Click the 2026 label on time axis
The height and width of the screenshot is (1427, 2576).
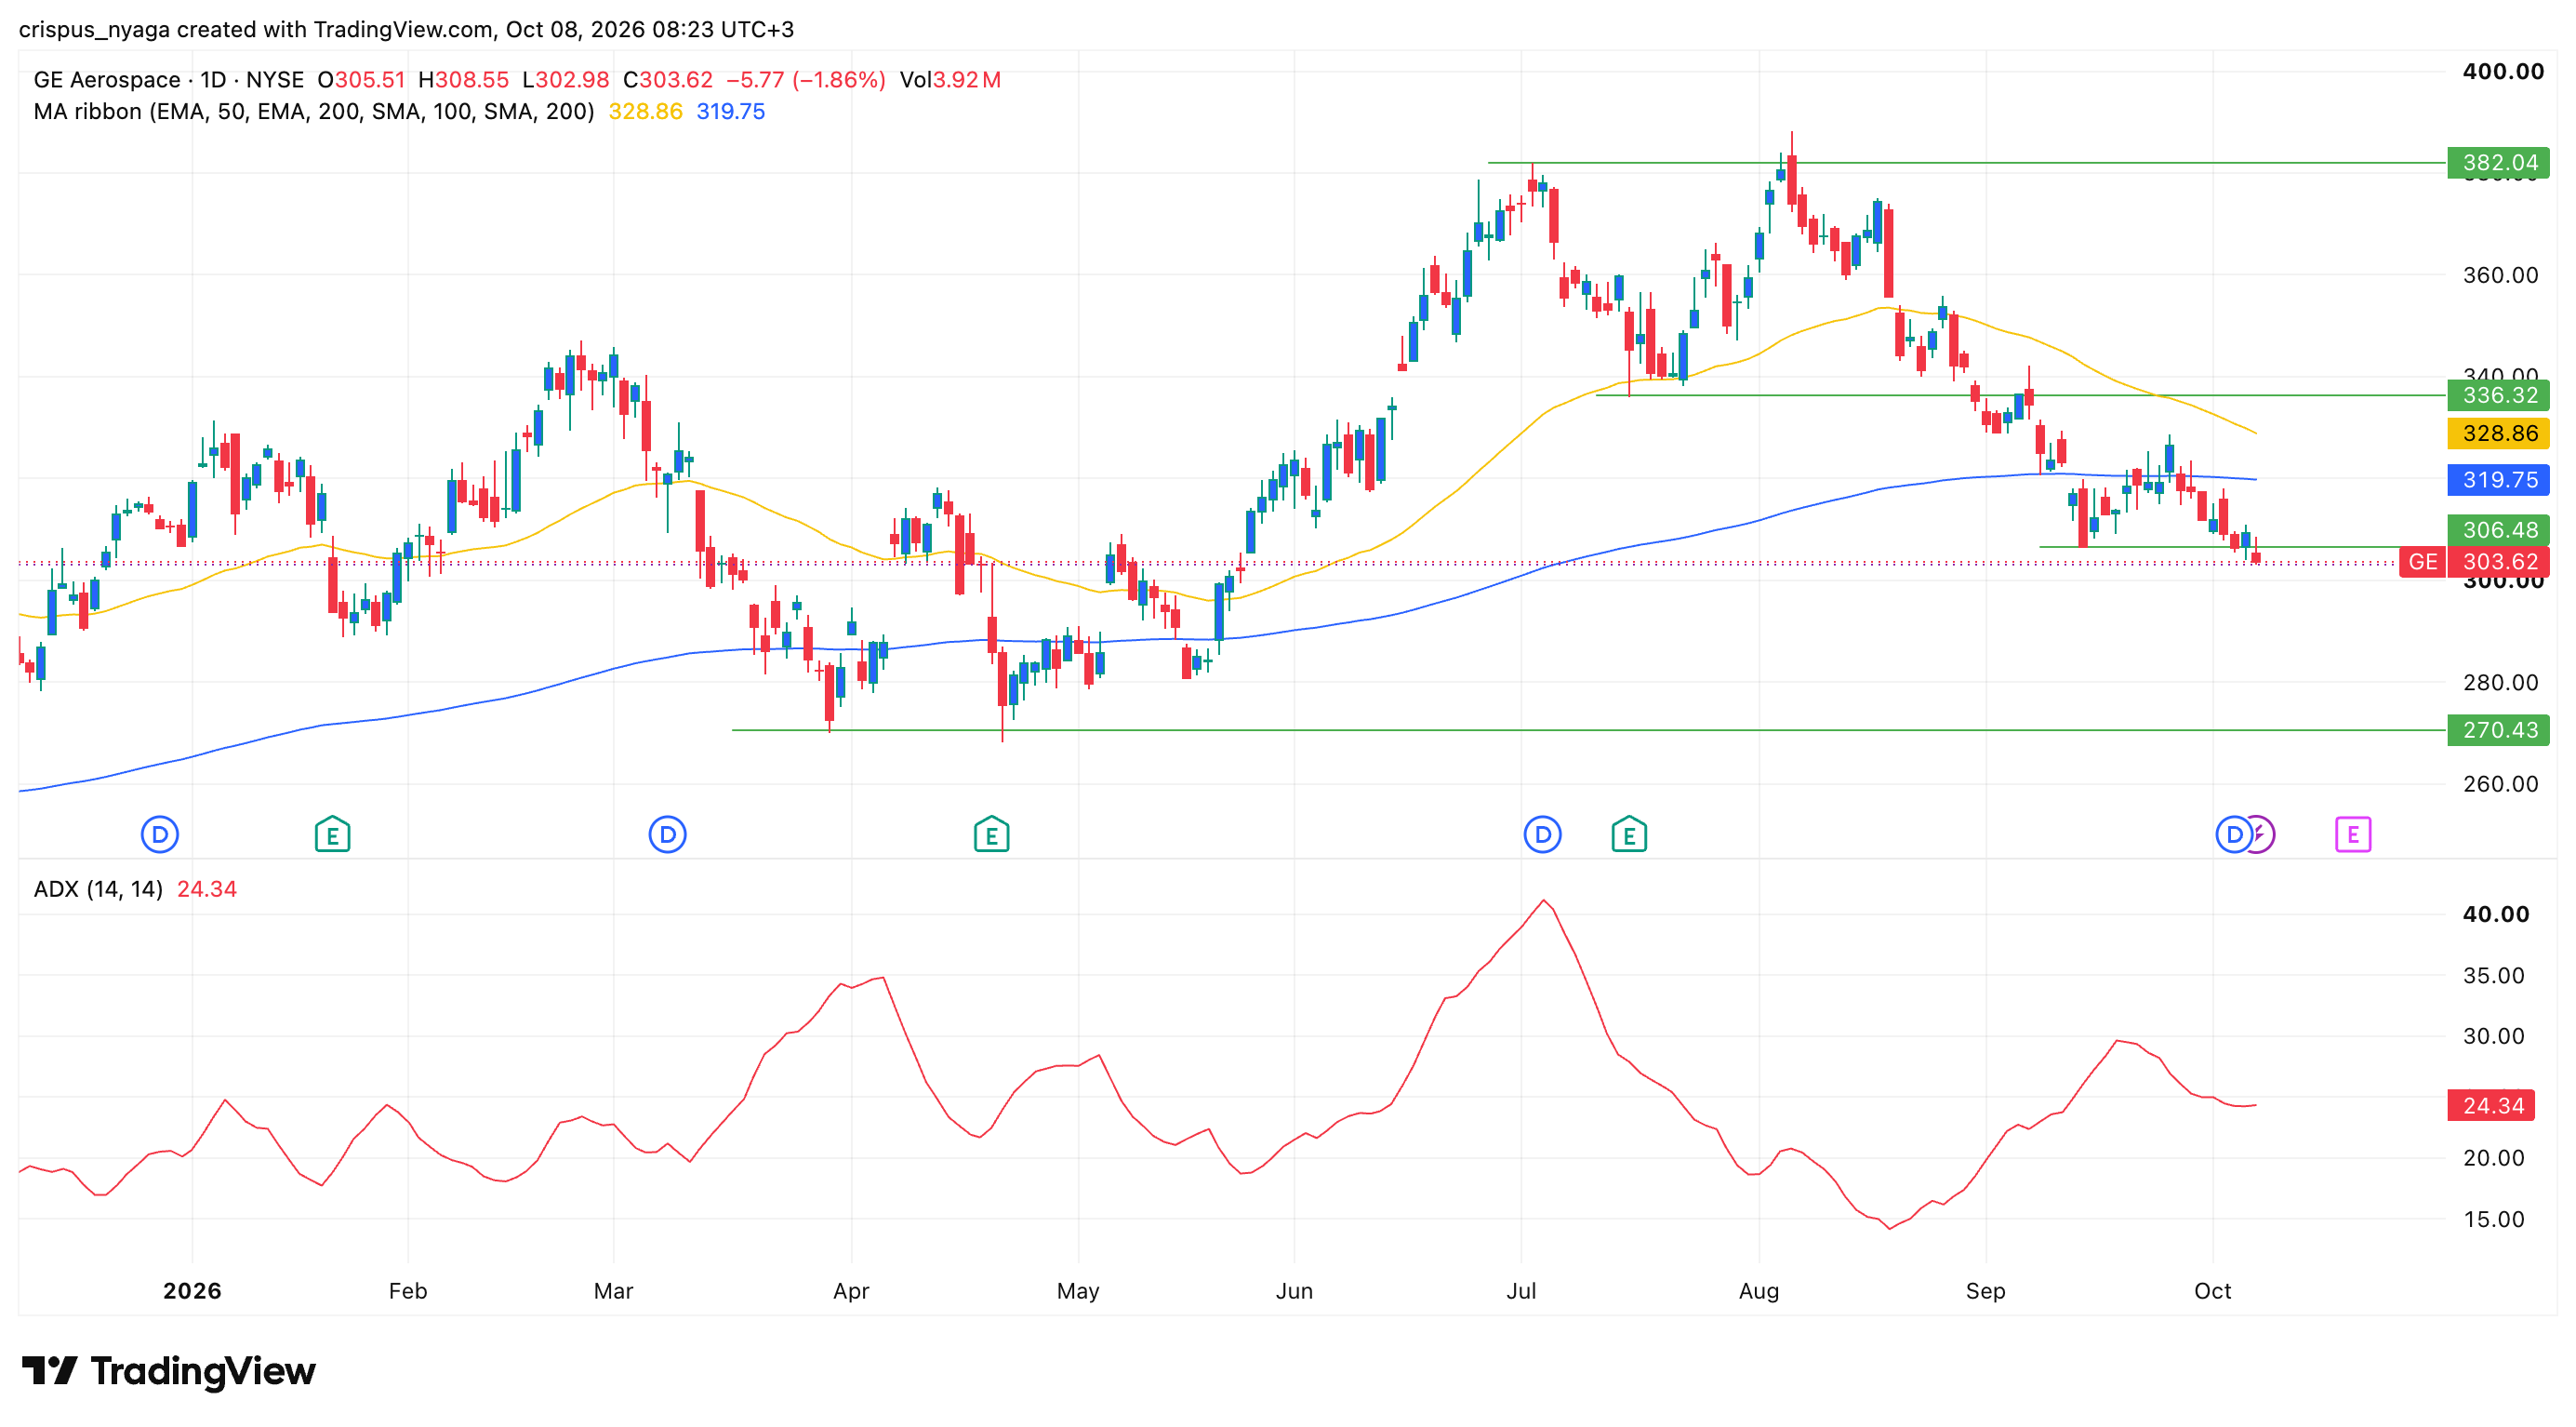192,1291
